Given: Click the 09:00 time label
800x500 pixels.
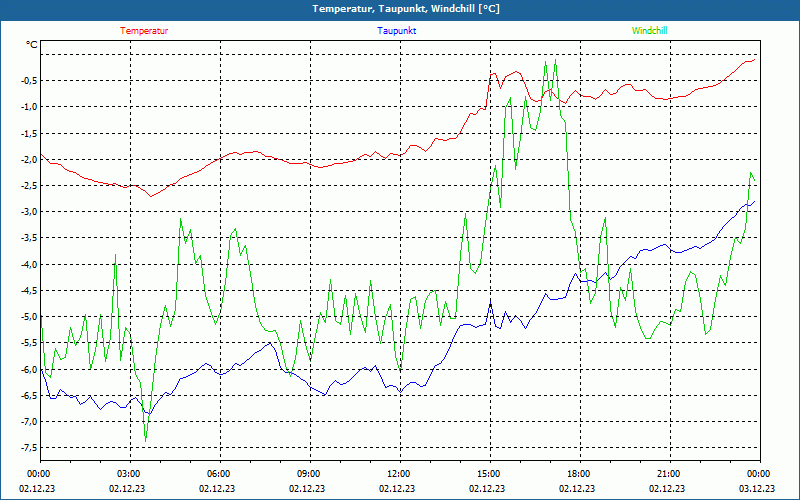Looking at the screenshot, I should click(x=309, y=474).
